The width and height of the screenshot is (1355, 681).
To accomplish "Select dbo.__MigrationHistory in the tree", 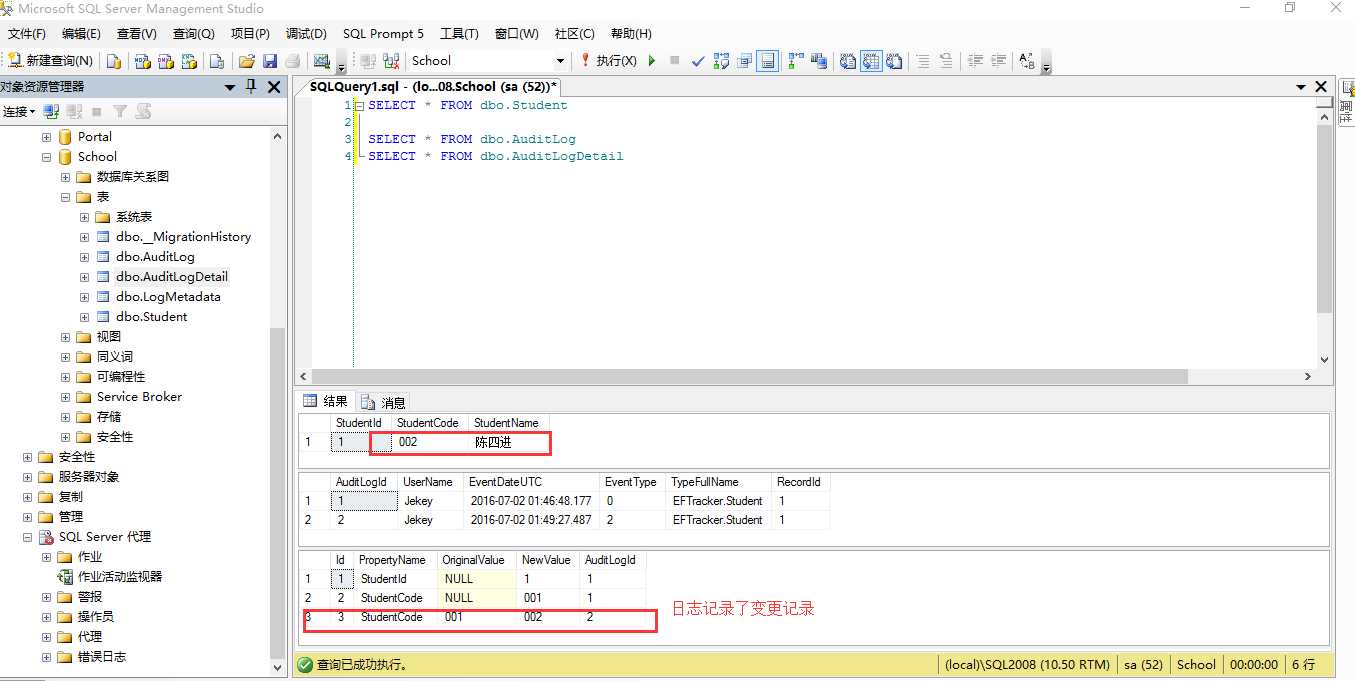I will click(x=183, y=237).
